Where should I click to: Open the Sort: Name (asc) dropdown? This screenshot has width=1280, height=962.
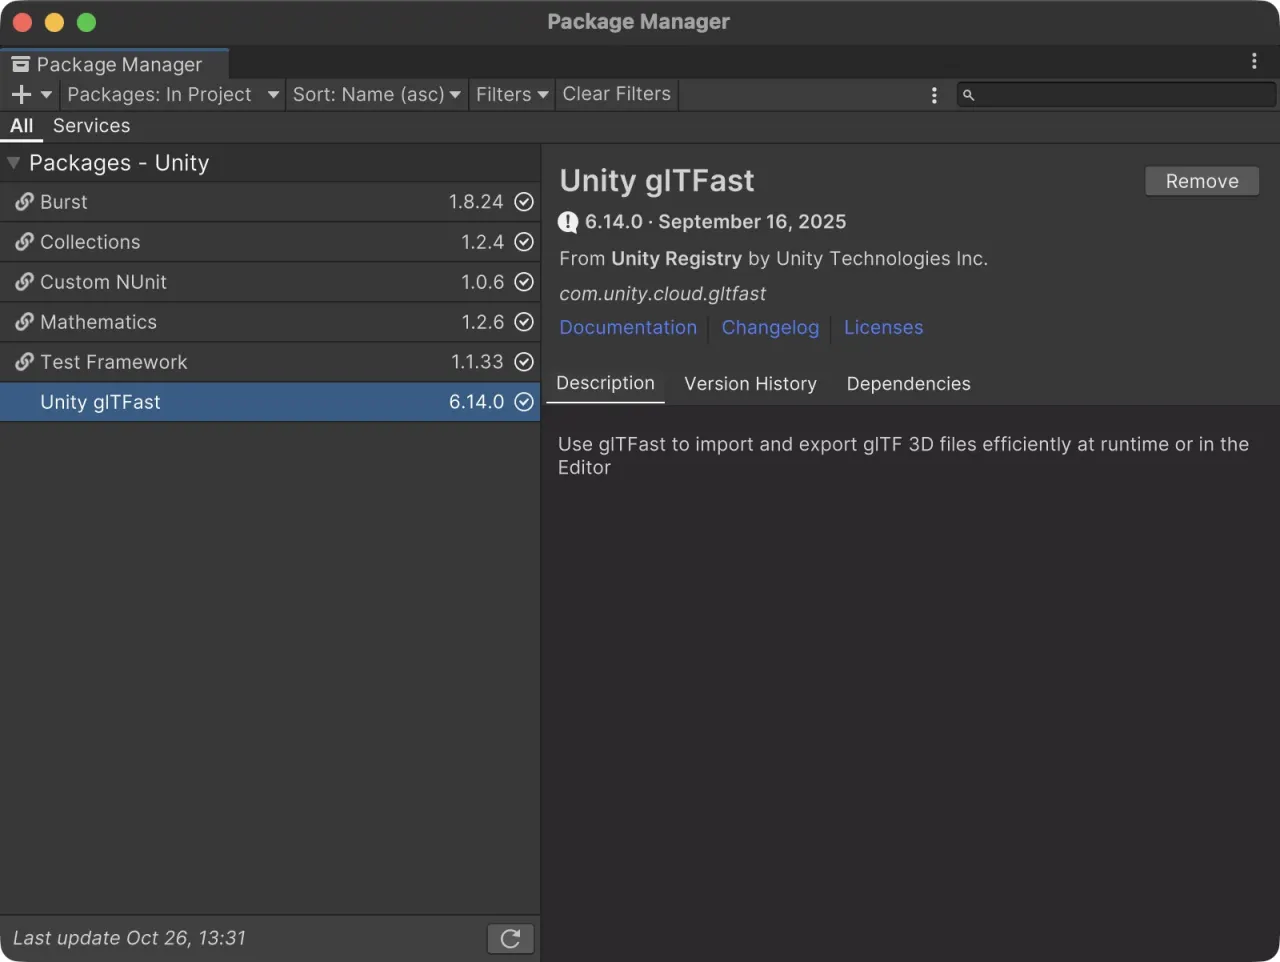point(377,95)
